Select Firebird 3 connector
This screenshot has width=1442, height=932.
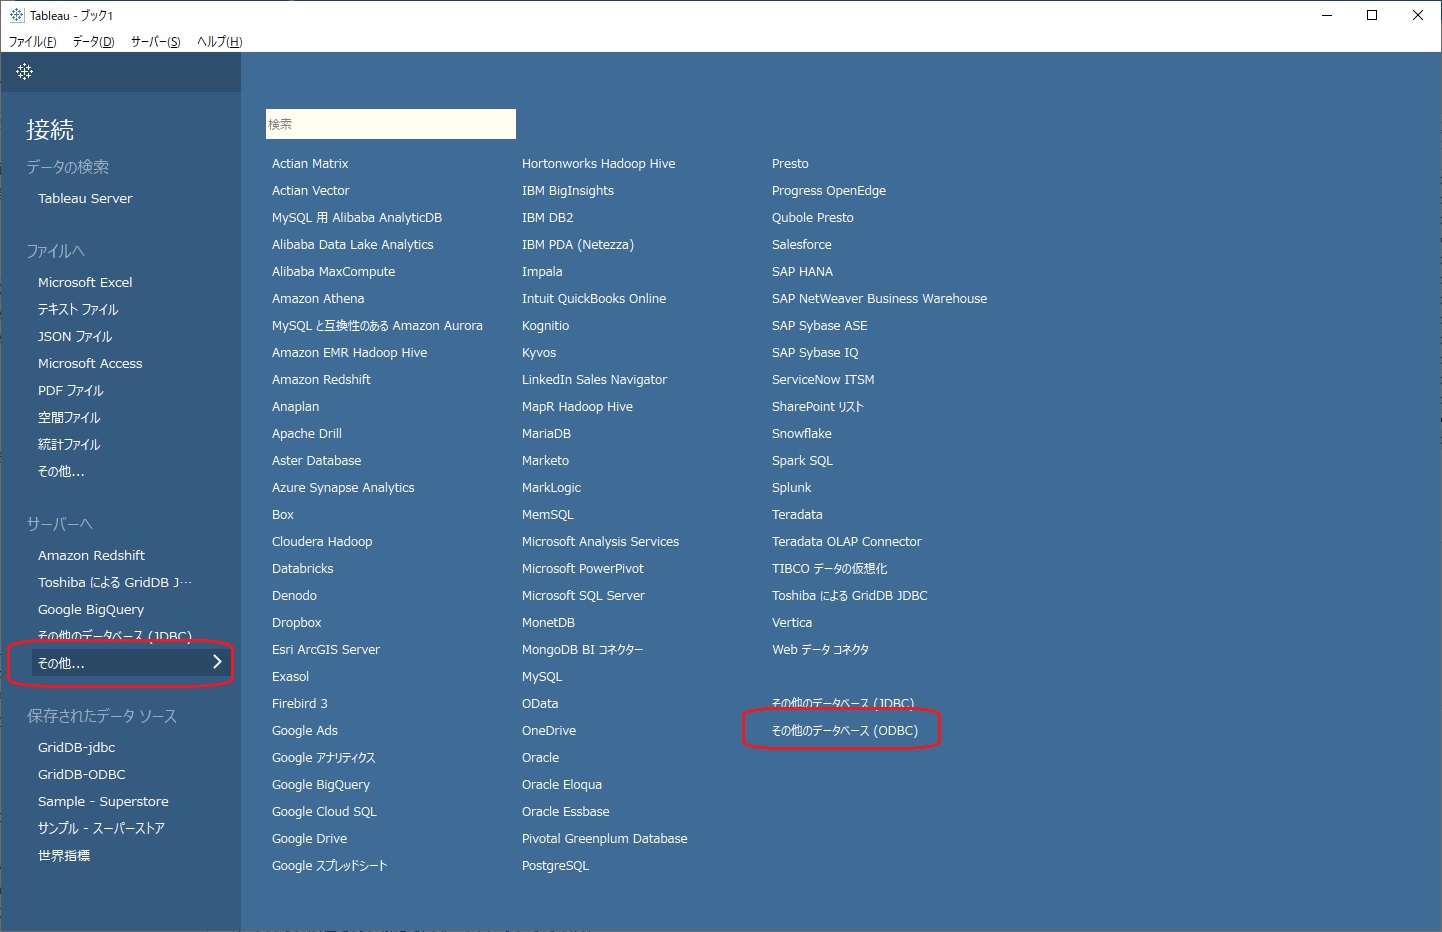click(x=300, y=704)
